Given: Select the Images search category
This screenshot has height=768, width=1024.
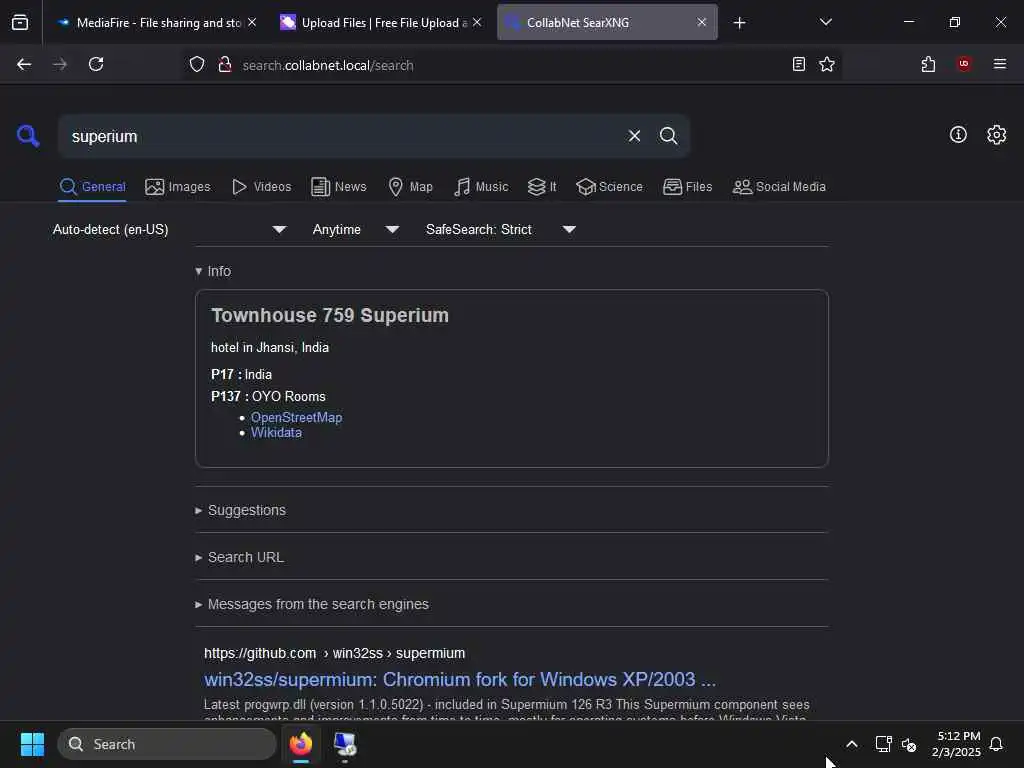Looking at the screenshot, I should point(178,187).
